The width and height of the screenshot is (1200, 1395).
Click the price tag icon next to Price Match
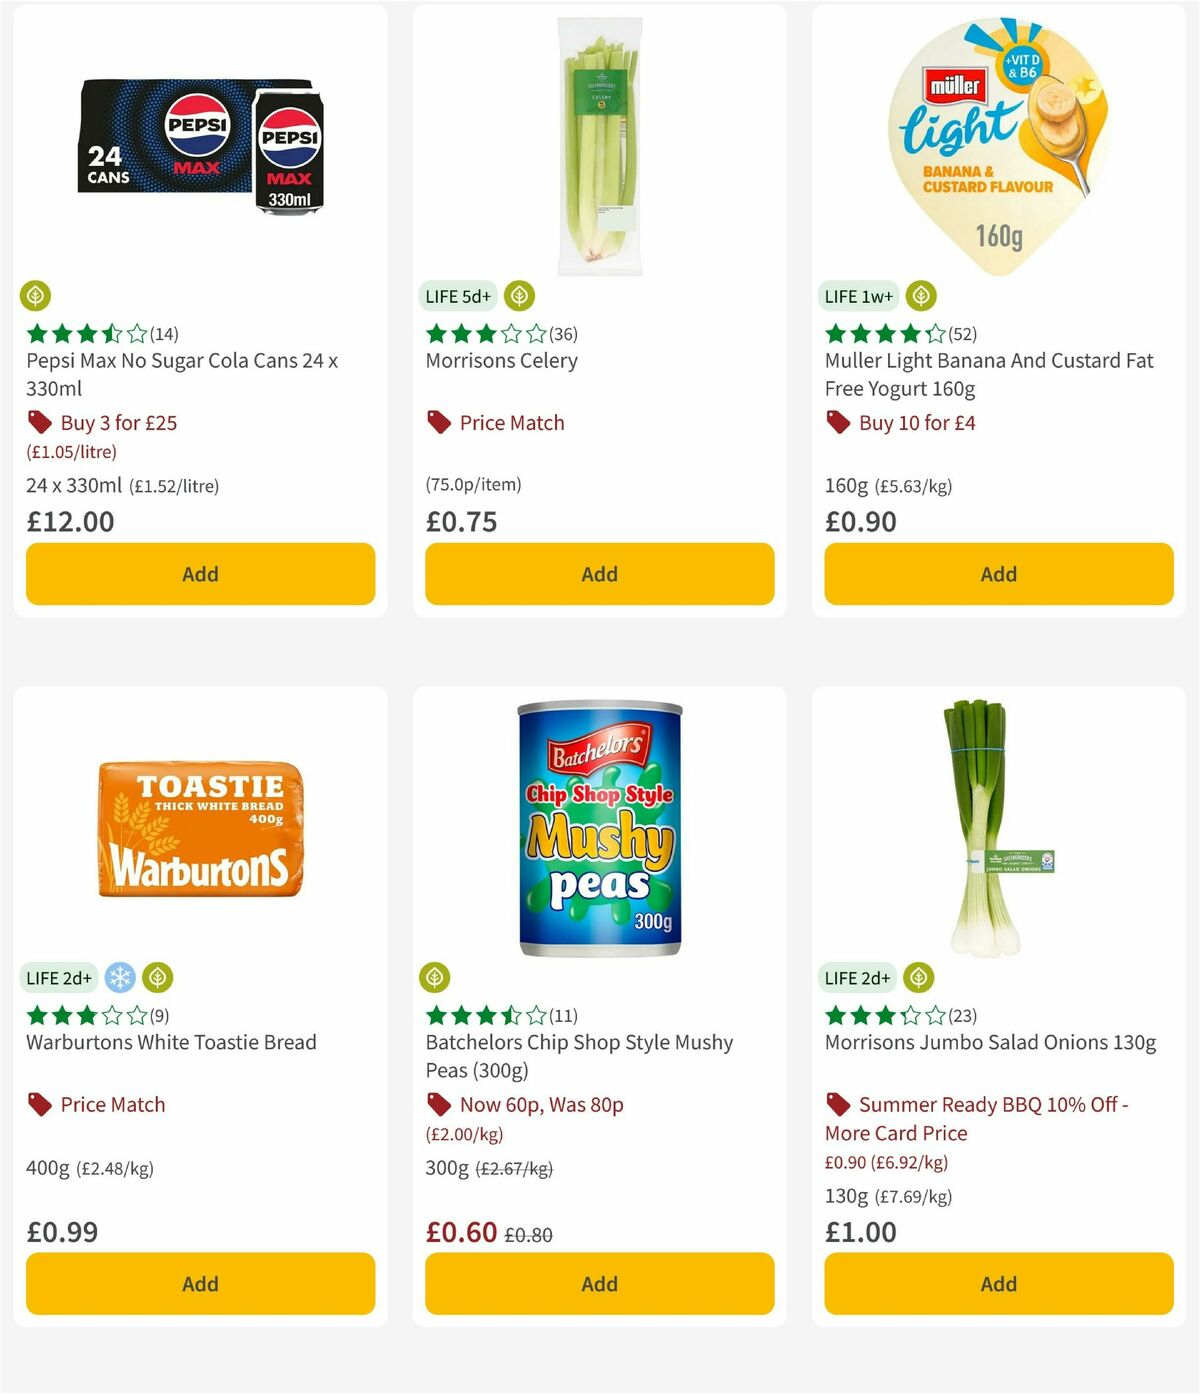point(439,422)
